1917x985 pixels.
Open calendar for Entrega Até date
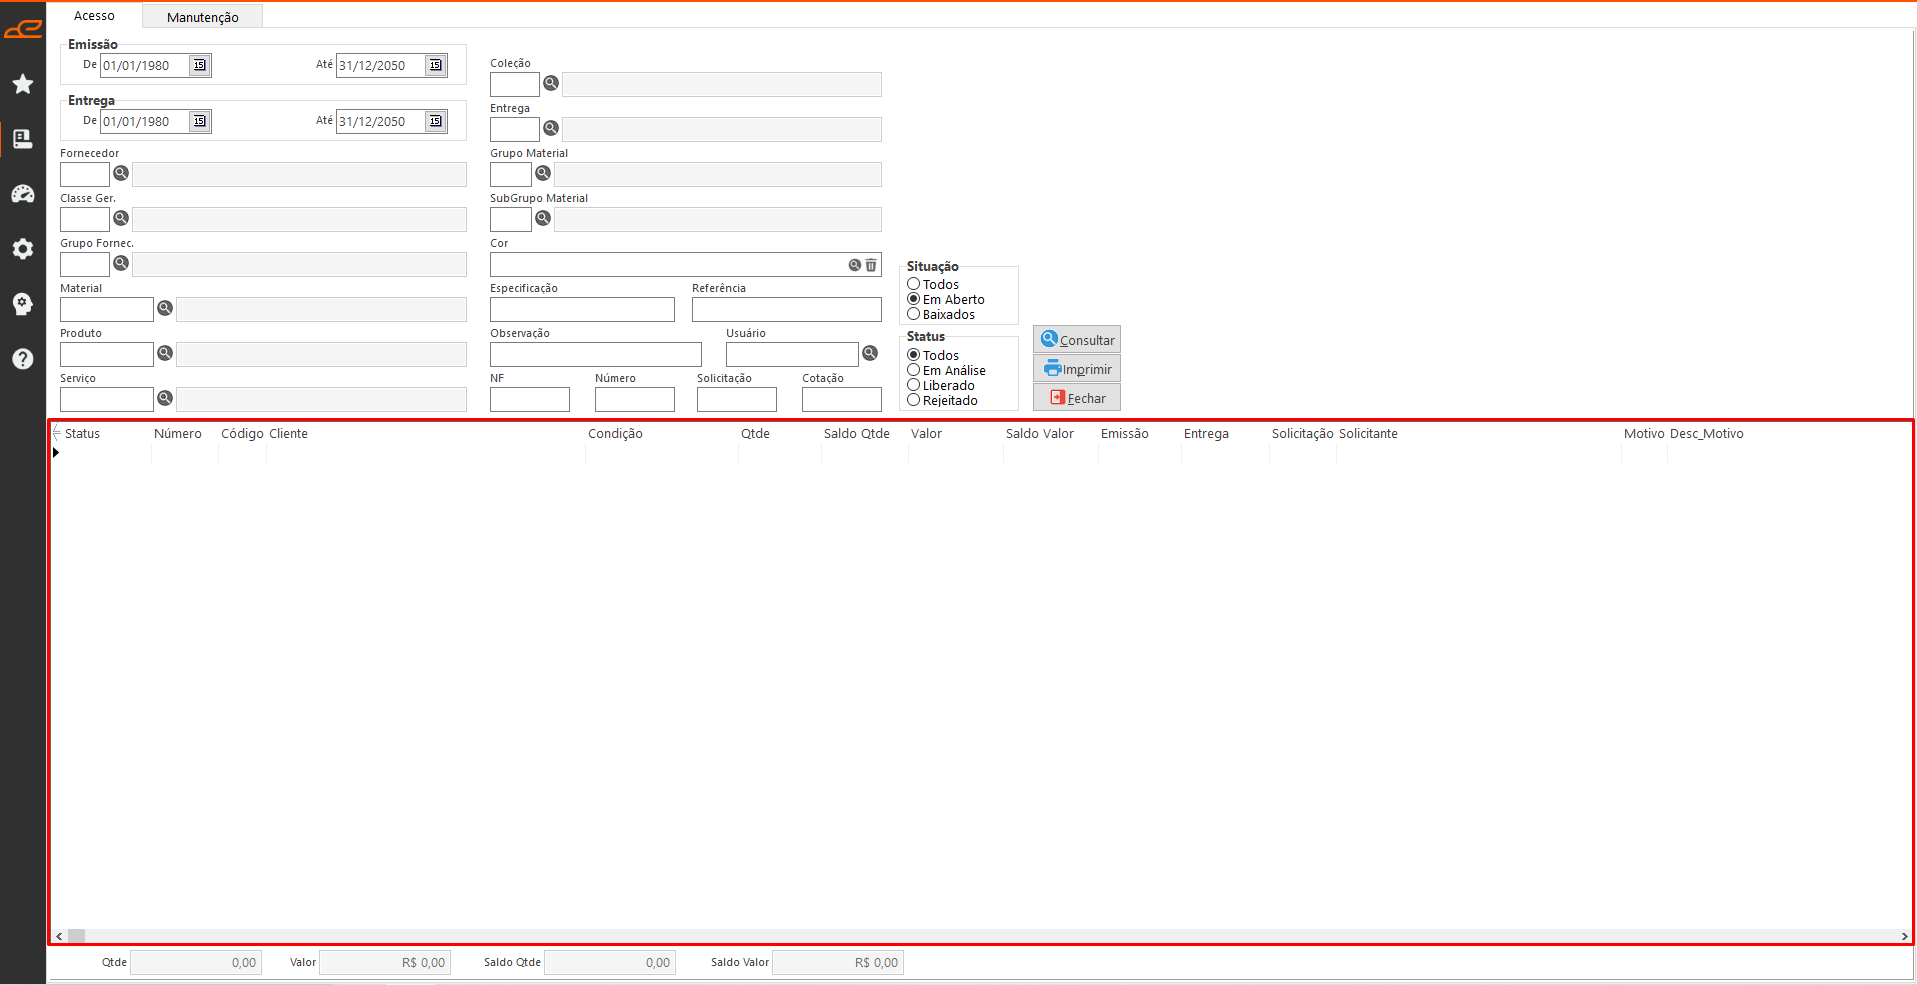(x=436, y=121)
